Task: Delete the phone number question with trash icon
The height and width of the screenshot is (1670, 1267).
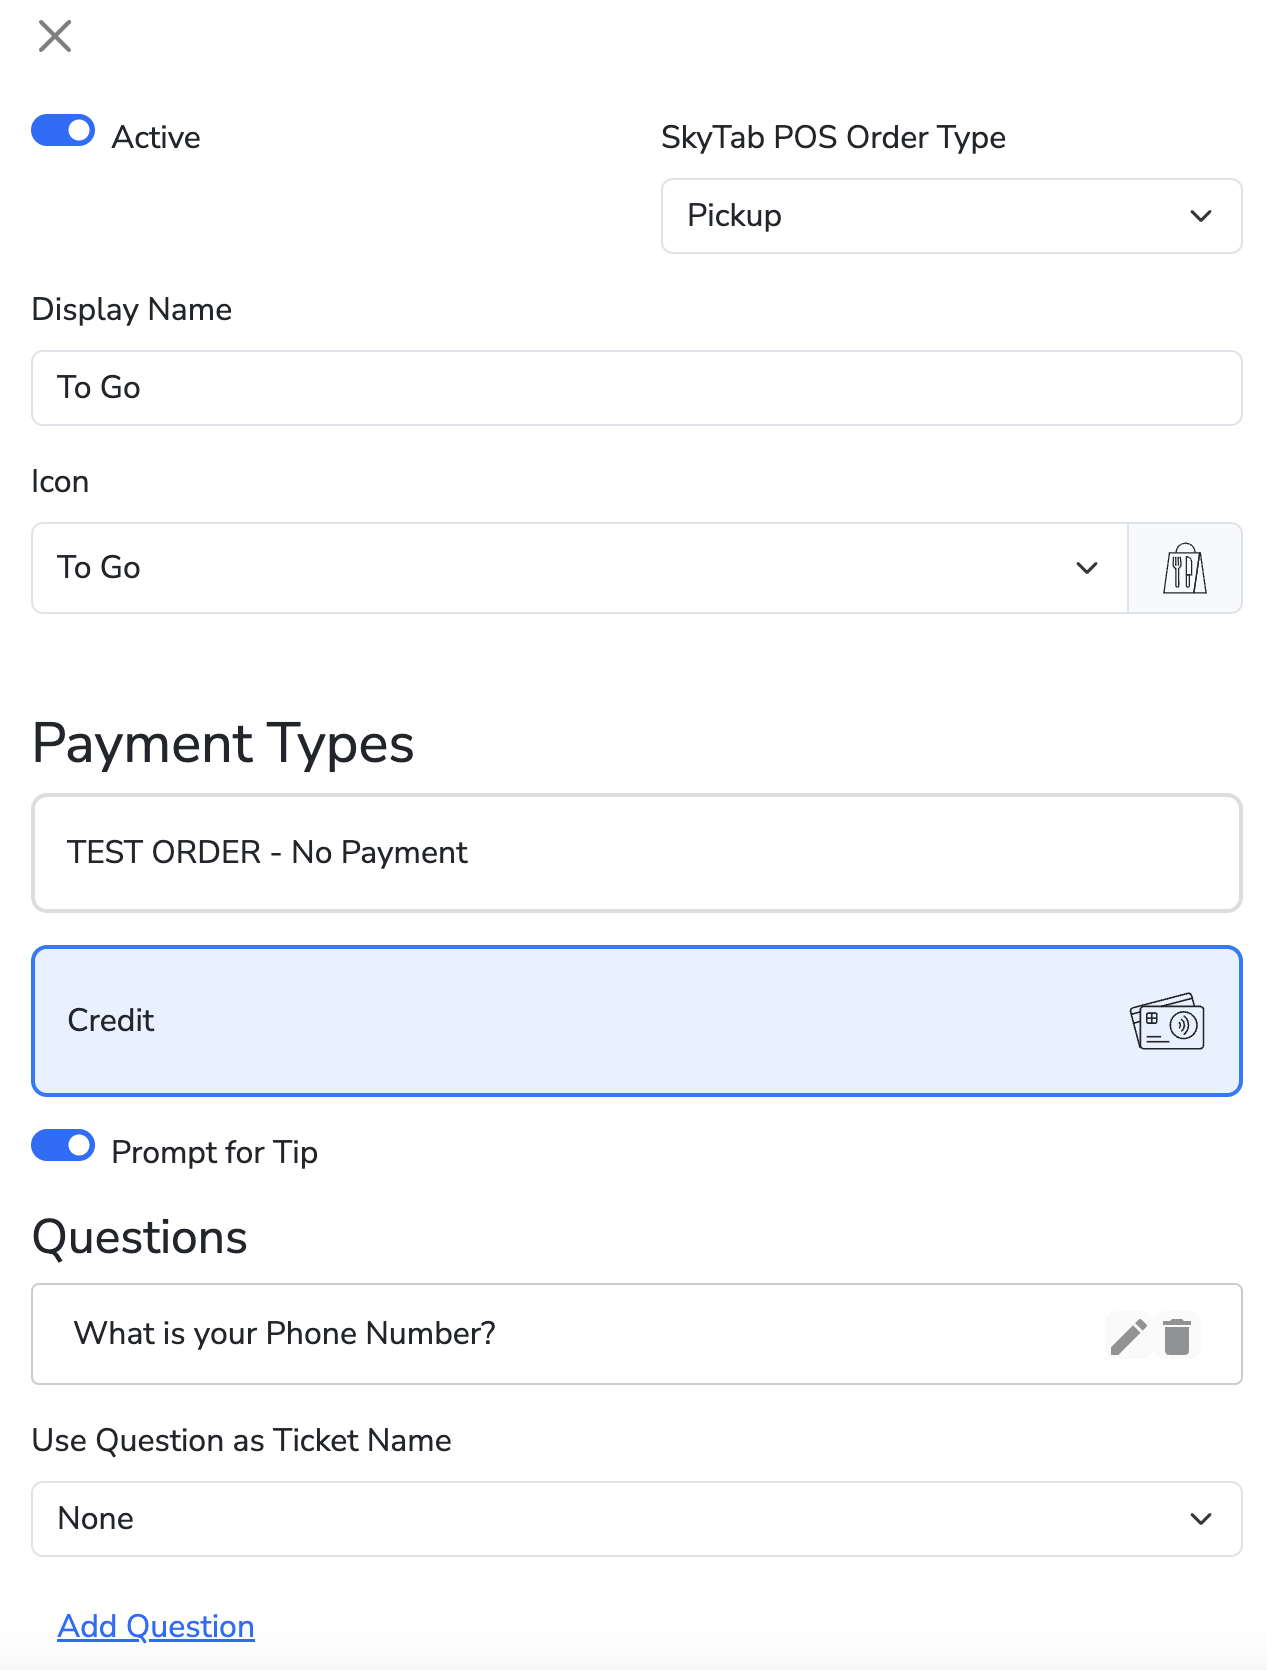Action: [1177, 1336]
